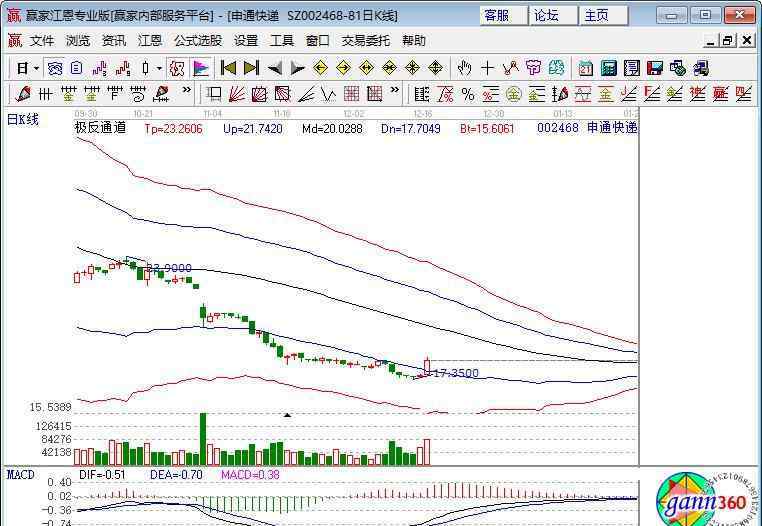Toggle the 极反通道 indicator icon
Viewport: 762px width, 526px height.
point(177,68)
